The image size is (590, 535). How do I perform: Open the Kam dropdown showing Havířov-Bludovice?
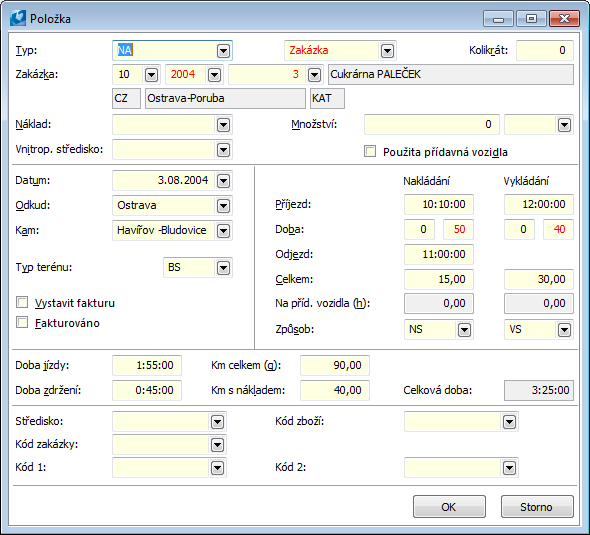pyautogui.click(x=223, y=231)
